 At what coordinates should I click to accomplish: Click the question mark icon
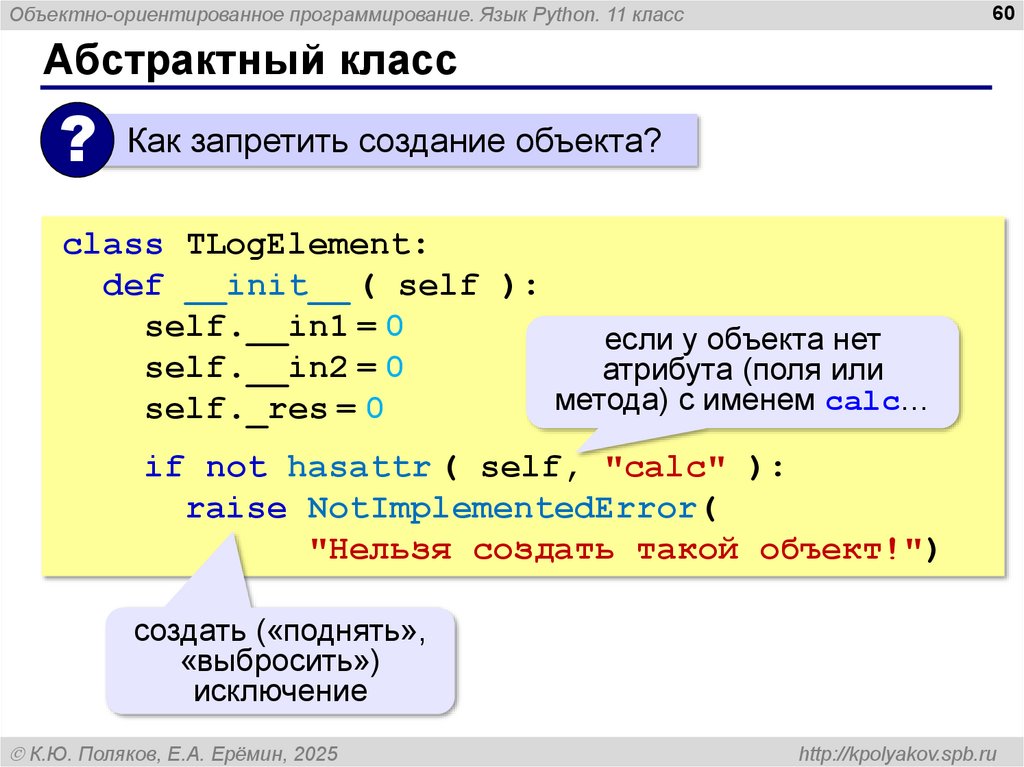77,140
